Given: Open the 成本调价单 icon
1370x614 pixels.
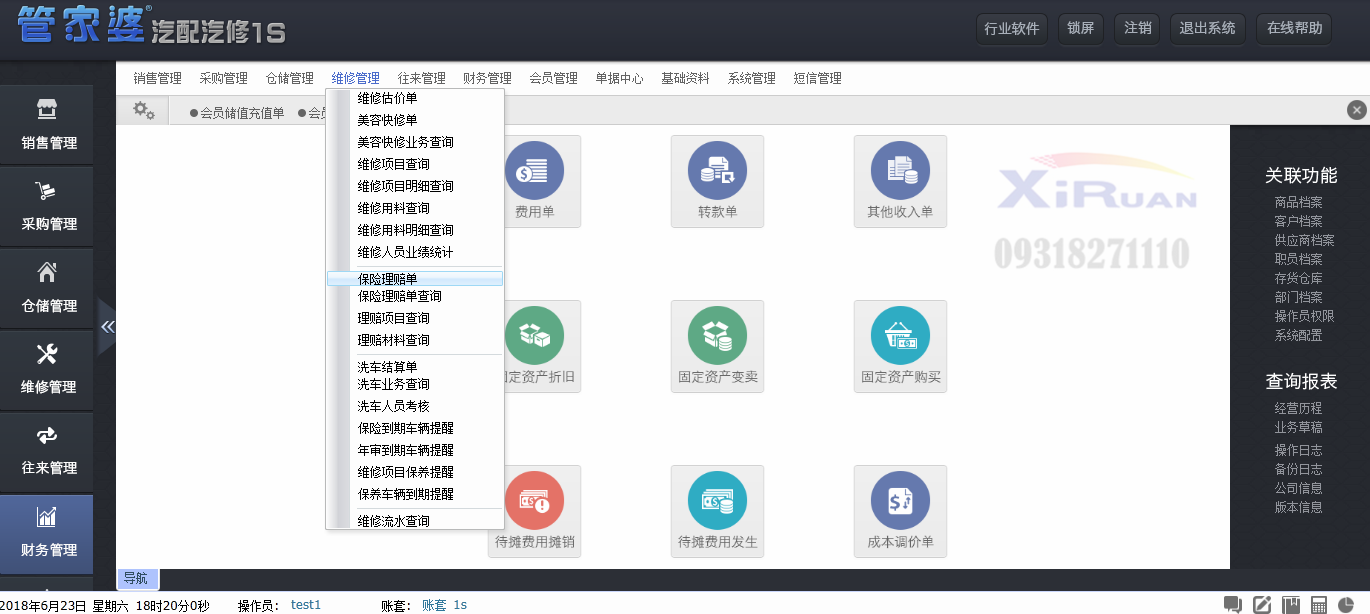Looking at the screenshot, I should pyautogui.click(x=900, y=510).
